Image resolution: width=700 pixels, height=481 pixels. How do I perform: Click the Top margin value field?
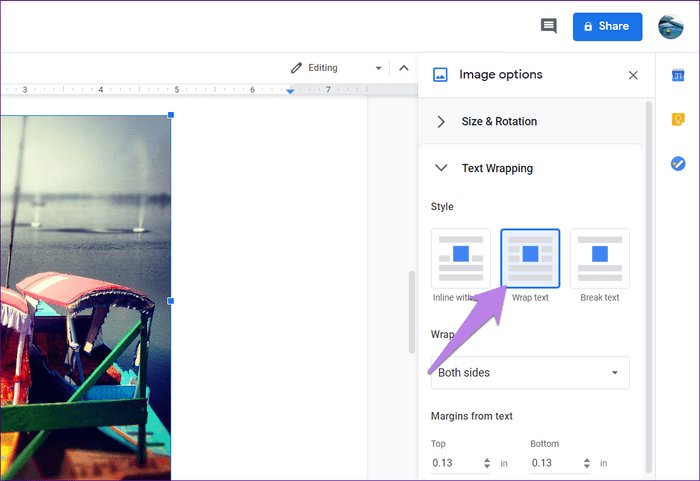(455, 463)
